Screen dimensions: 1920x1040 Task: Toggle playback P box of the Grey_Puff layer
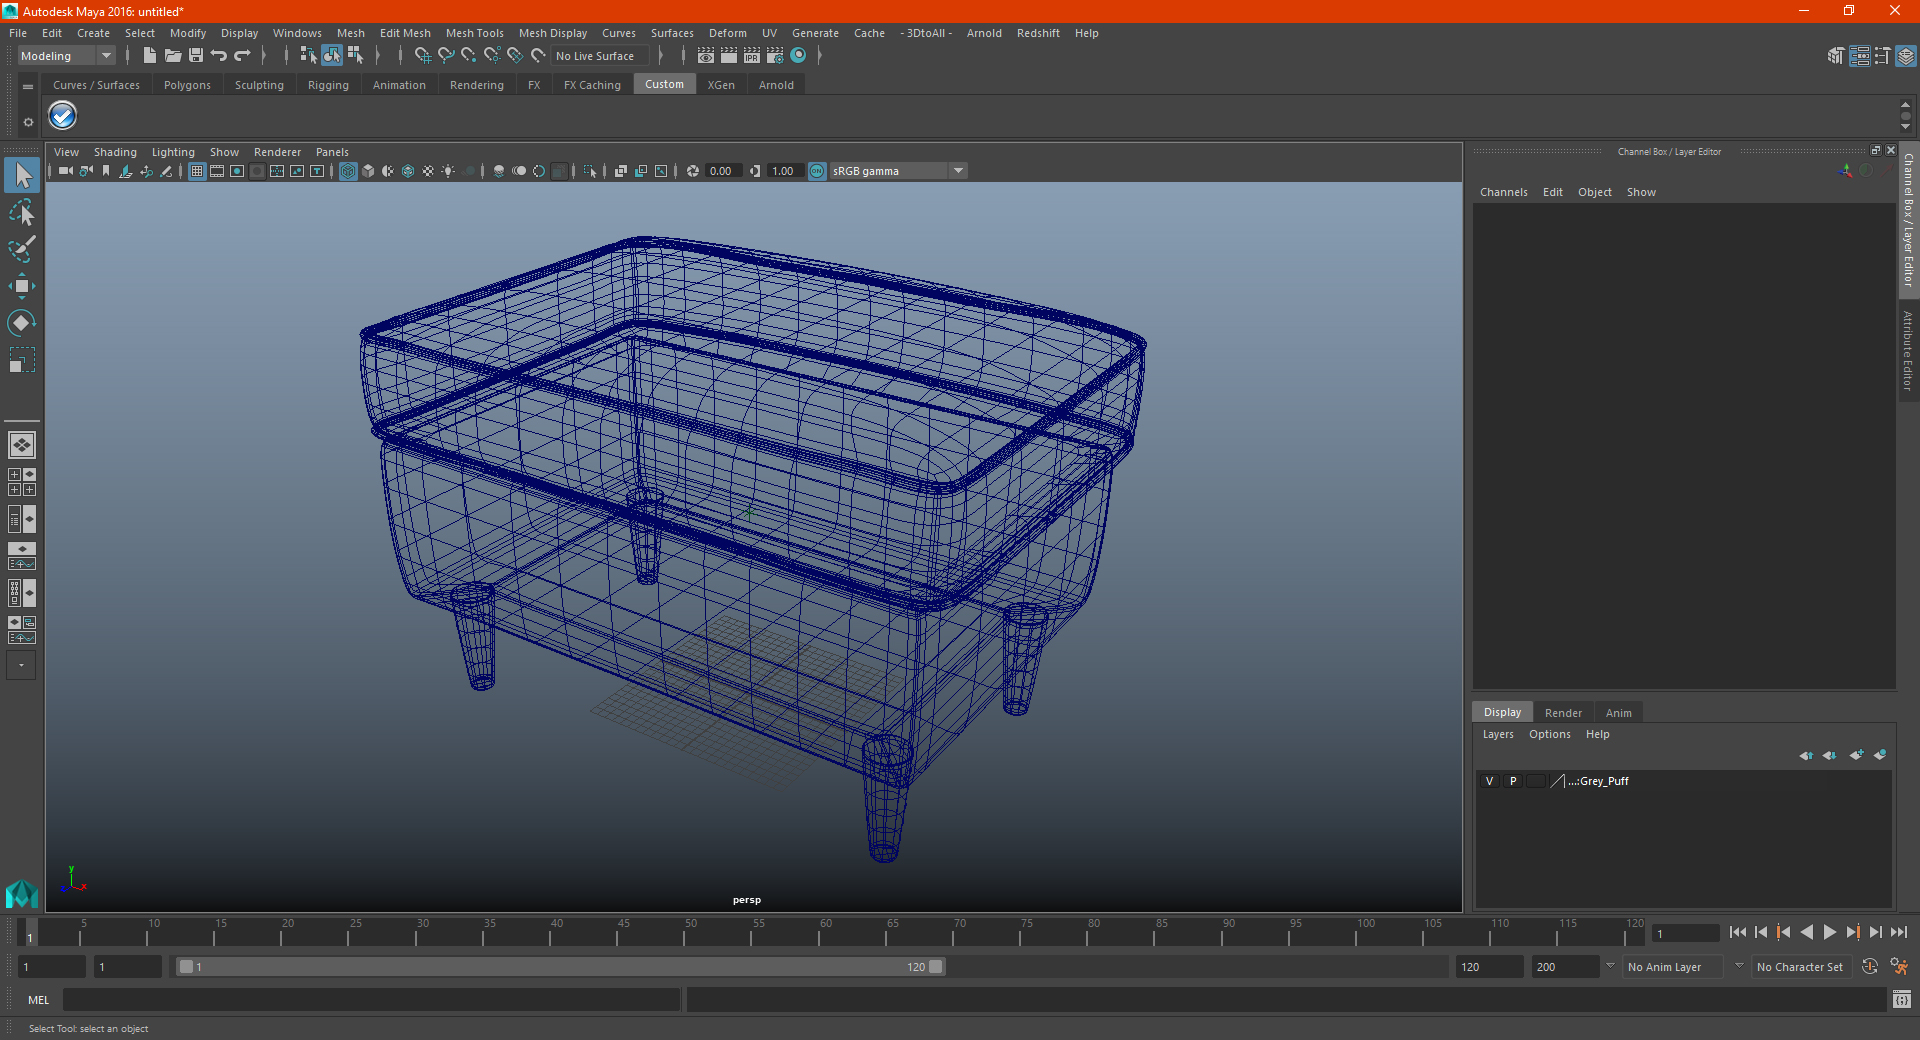1513,781
